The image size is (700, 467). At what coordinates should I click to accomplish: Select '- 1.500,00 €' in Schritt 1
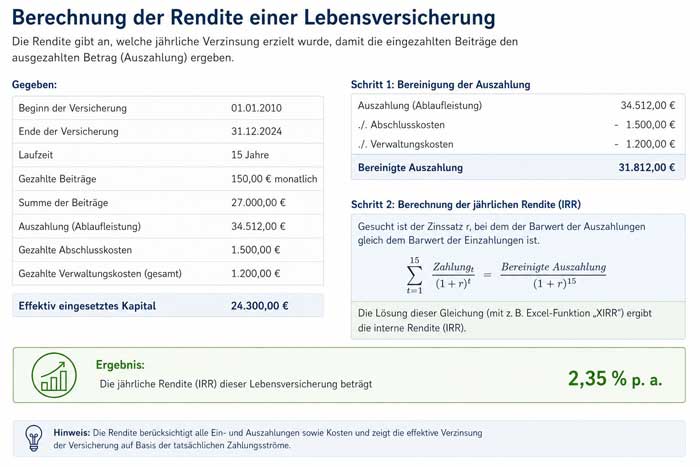(645, 125)
